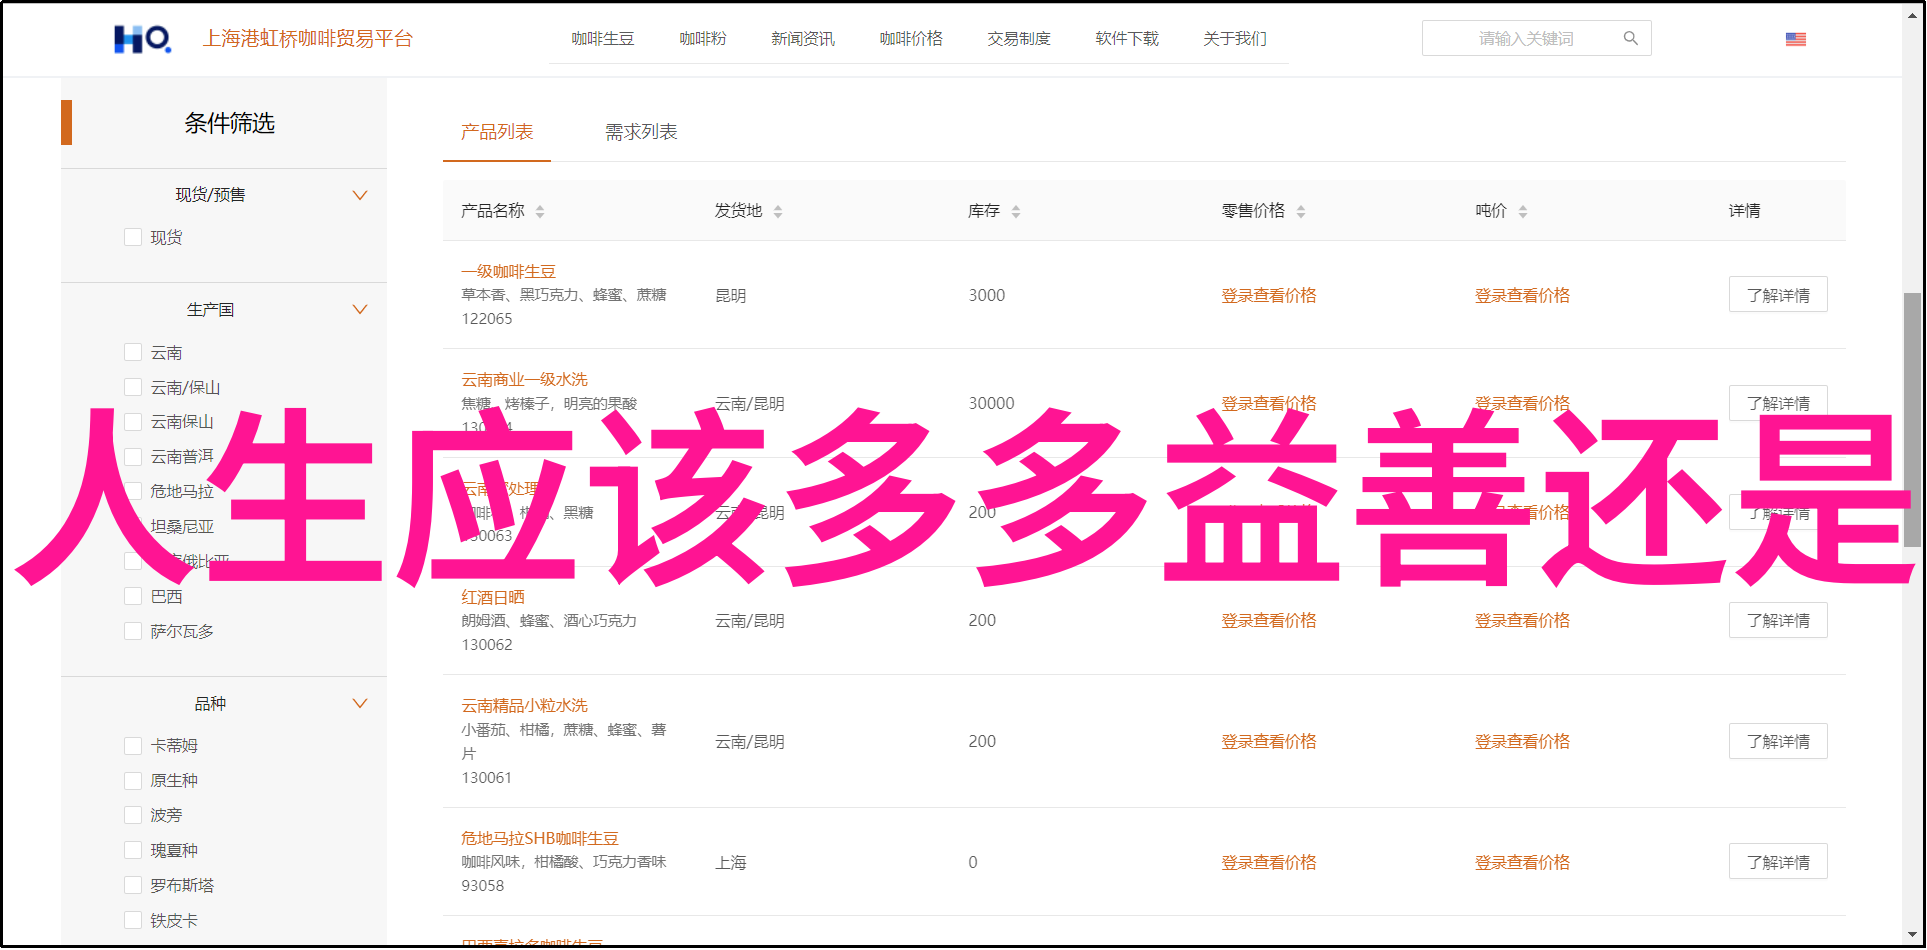Open the 咖啡生豆 menu
The image size is (1927, 950).
coord(603,38)
